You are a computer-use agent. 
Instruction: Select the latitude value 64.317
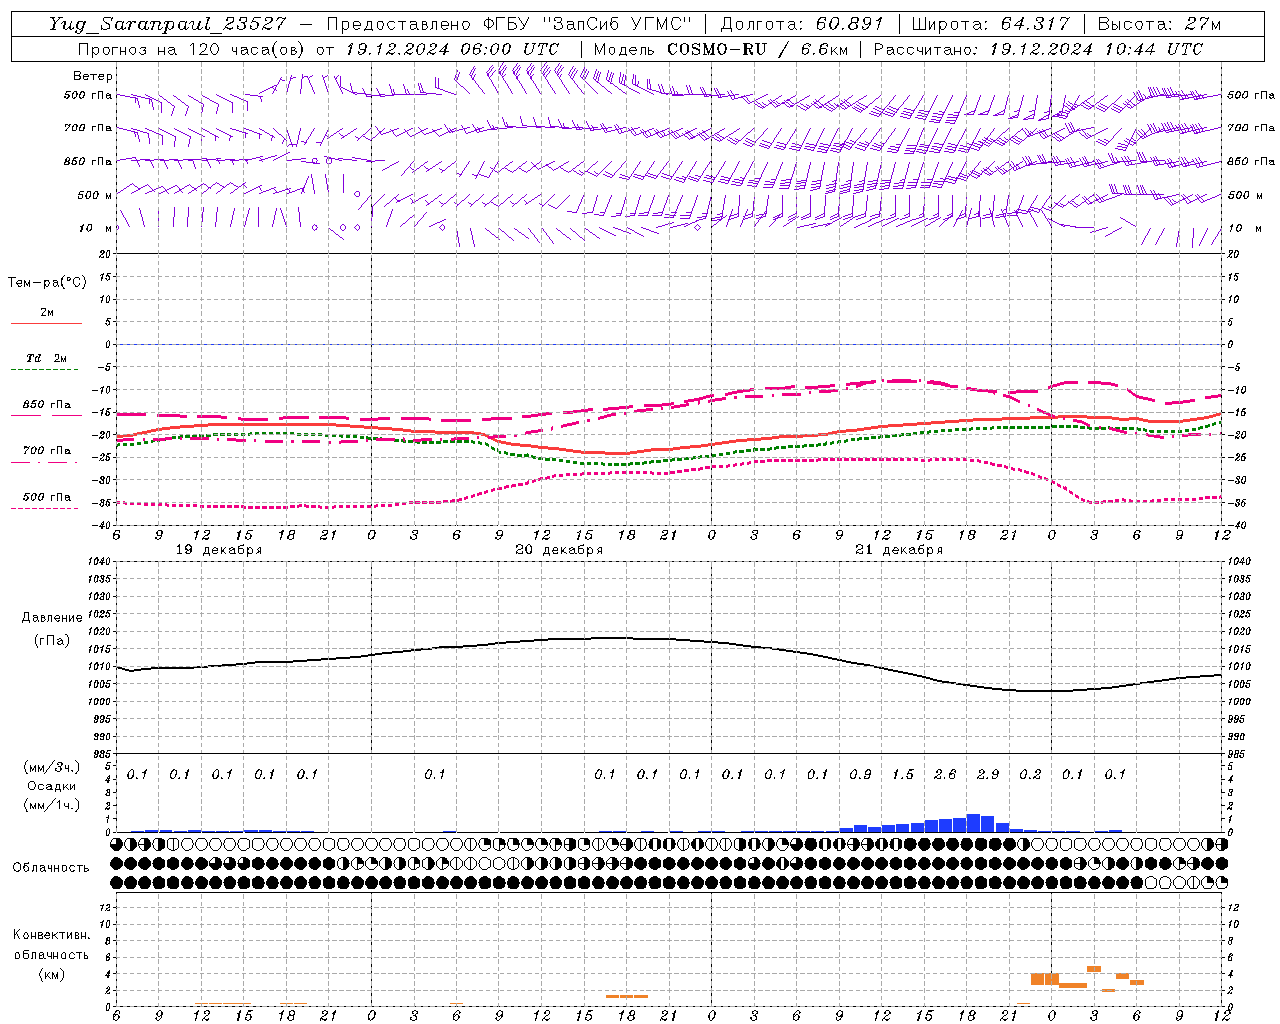(x=1036, y=24)
